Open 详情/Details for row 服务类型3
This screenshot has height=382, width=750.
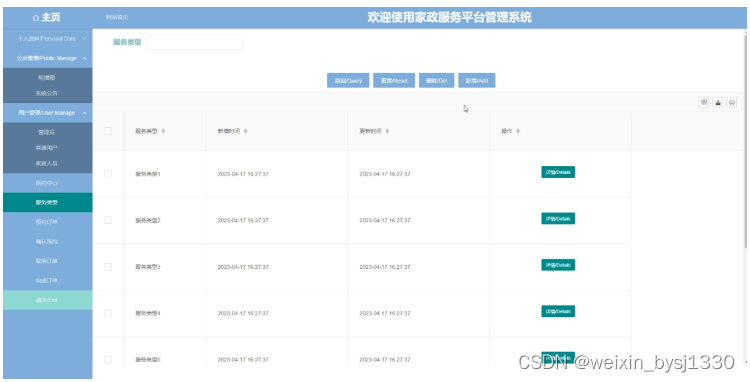coord(558,265)
